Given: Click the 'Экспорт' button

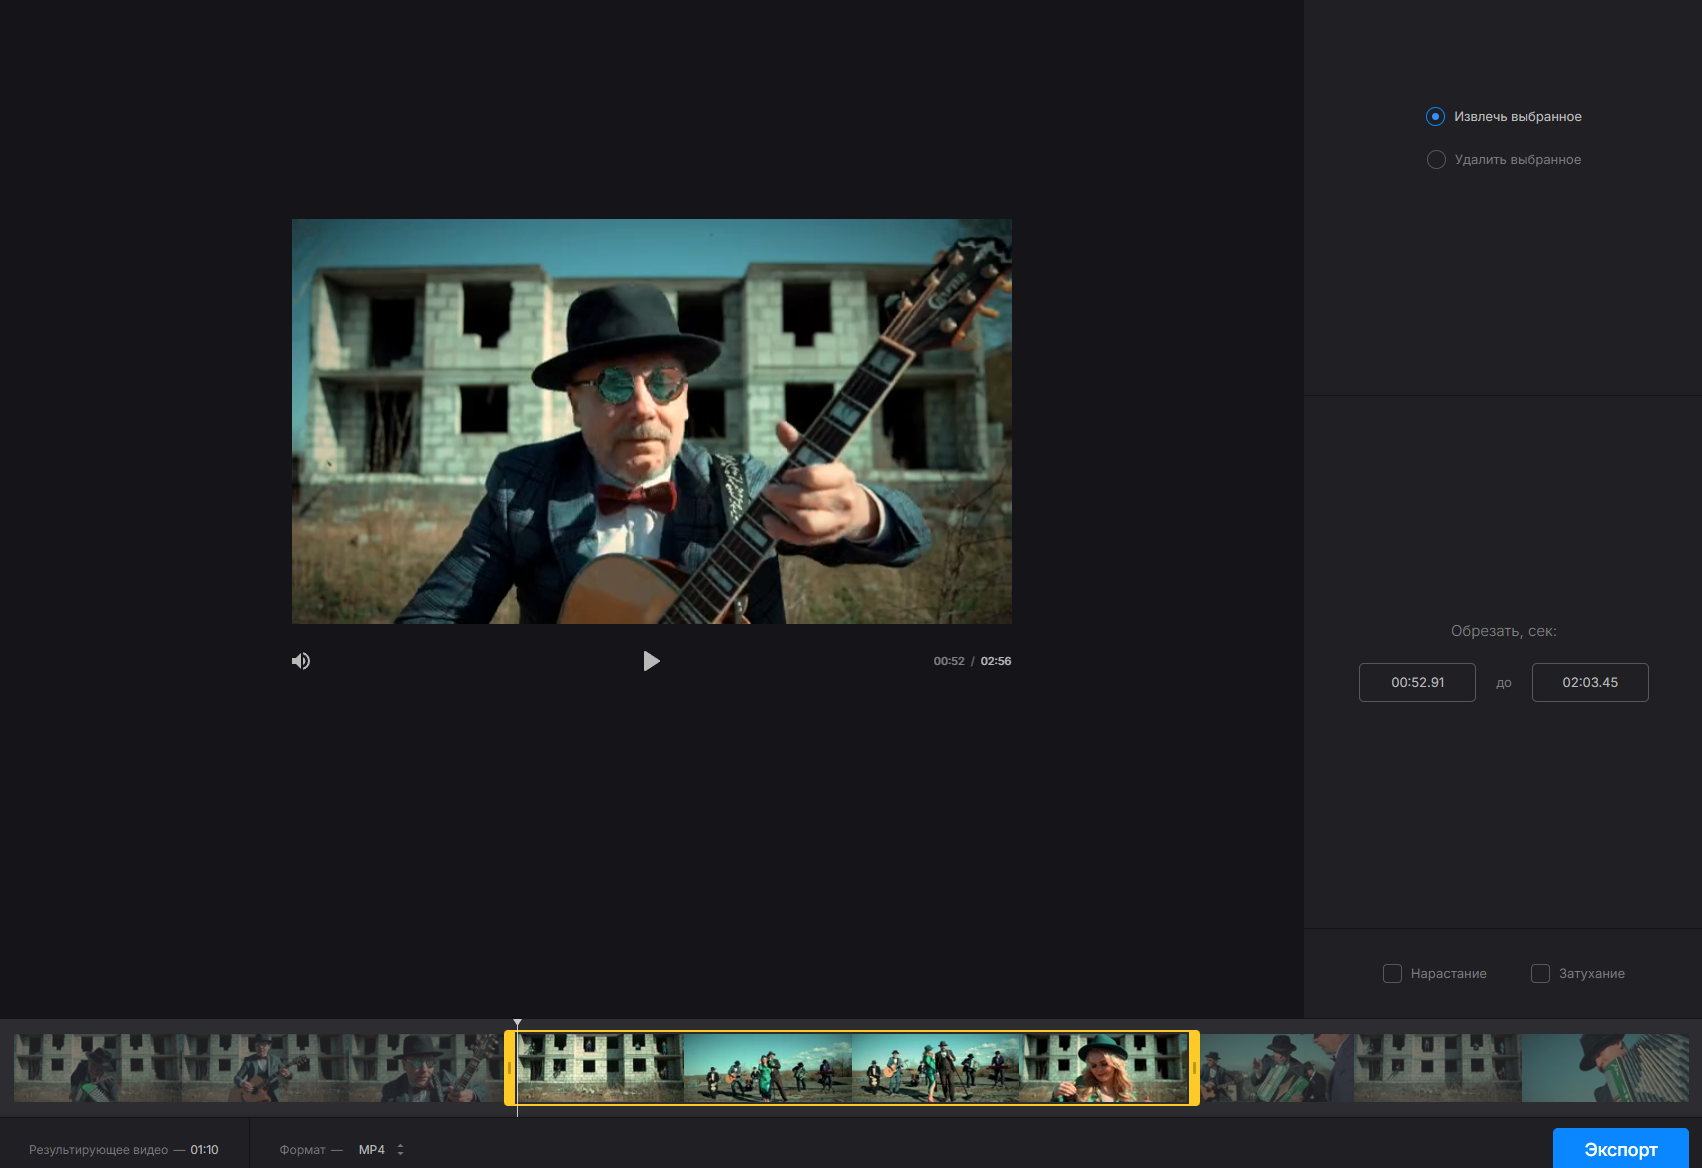Looking at the screenshot, I should [x=1620, y=1149].
